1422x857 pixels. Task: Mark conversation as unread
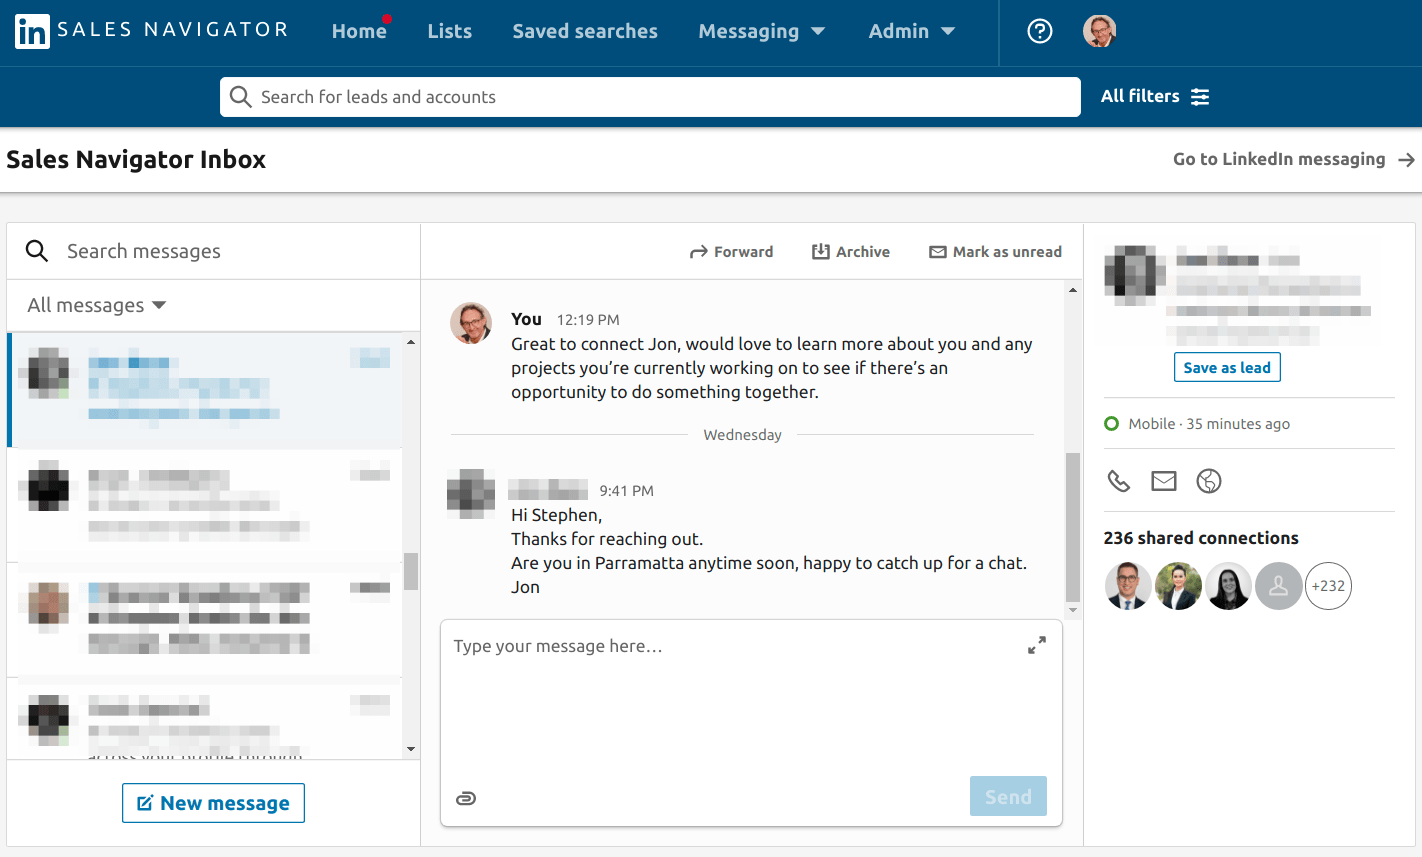995,252
